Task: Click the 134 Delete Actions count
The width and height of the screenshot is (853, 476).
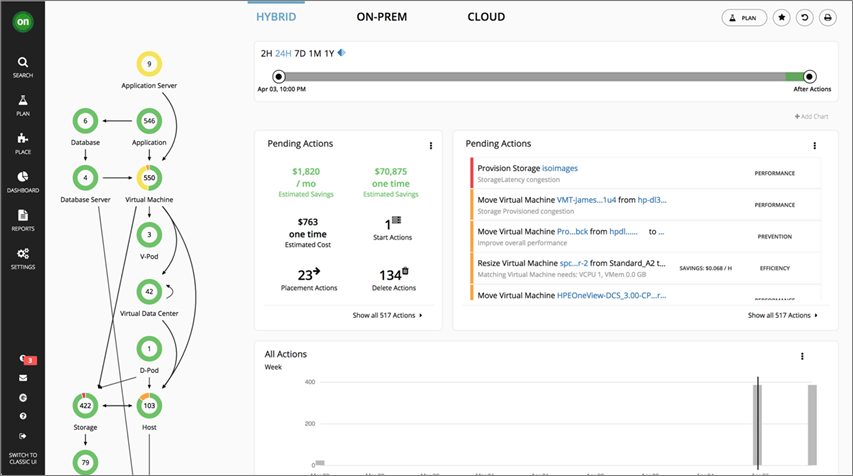Action: click(x=394, y=279)
